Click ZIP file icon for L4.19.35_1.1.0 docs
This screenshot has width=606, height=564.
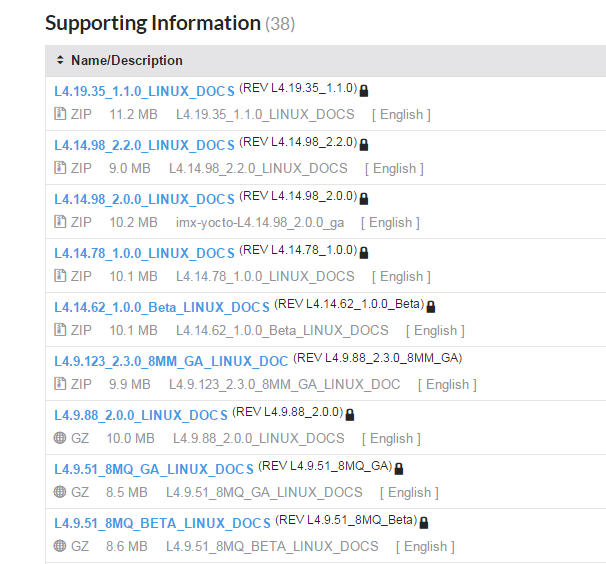point(60,114)
